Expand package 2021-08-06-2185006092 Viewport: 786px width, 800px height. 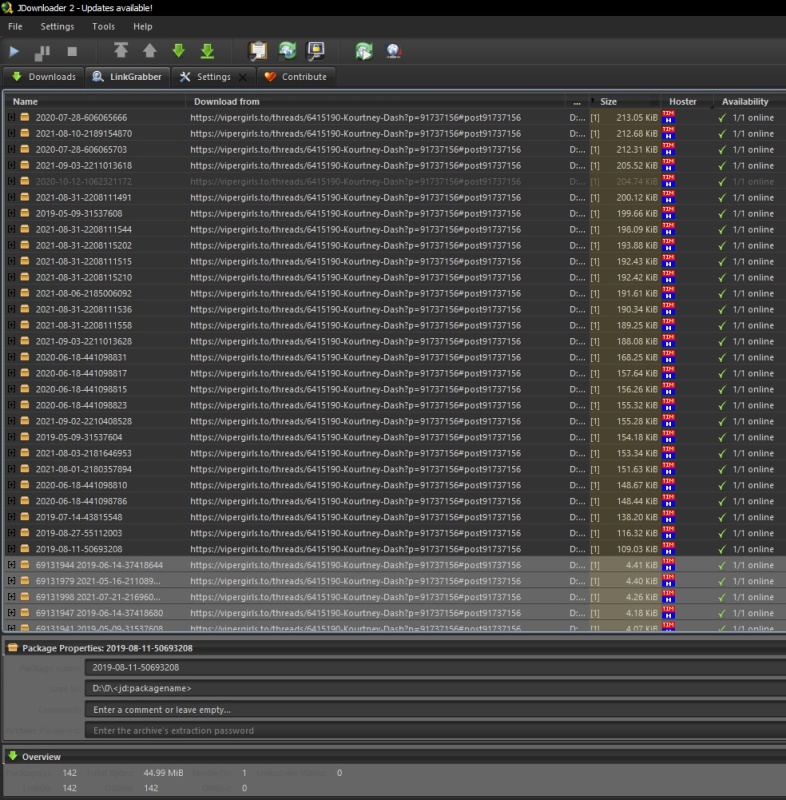pyautogui.click(x=11, y=293)
